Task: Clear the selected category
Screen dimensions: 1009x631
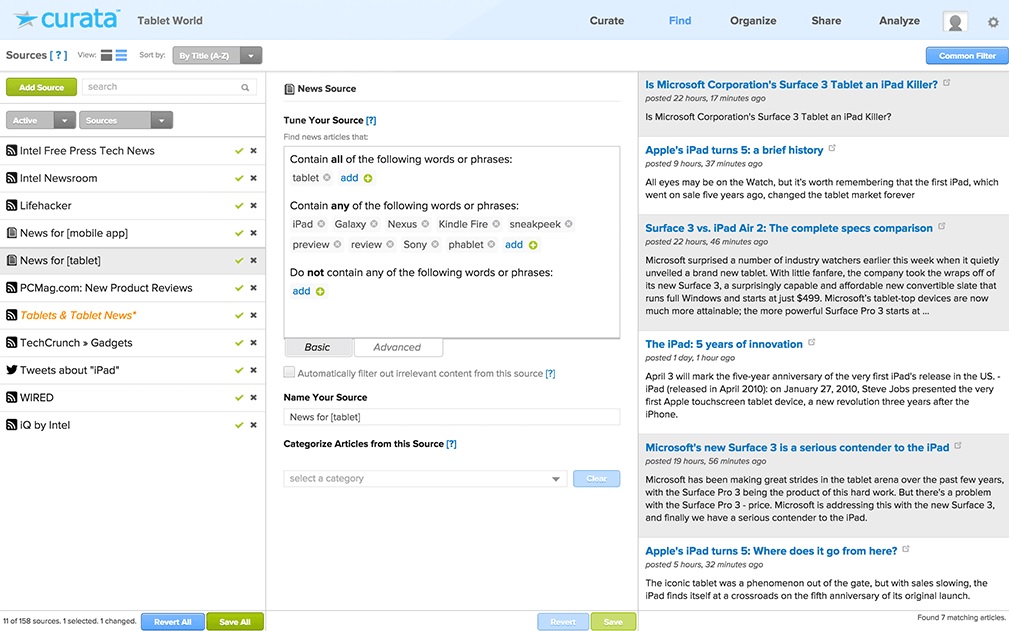Action: point(597,479)
